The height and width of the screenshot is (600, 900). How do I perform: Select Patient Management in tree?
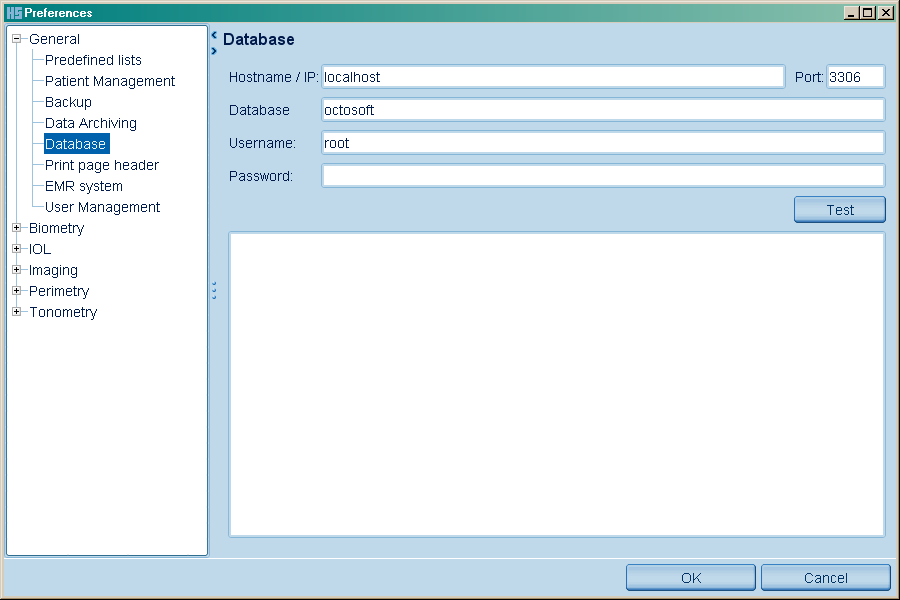click(110, 81)
